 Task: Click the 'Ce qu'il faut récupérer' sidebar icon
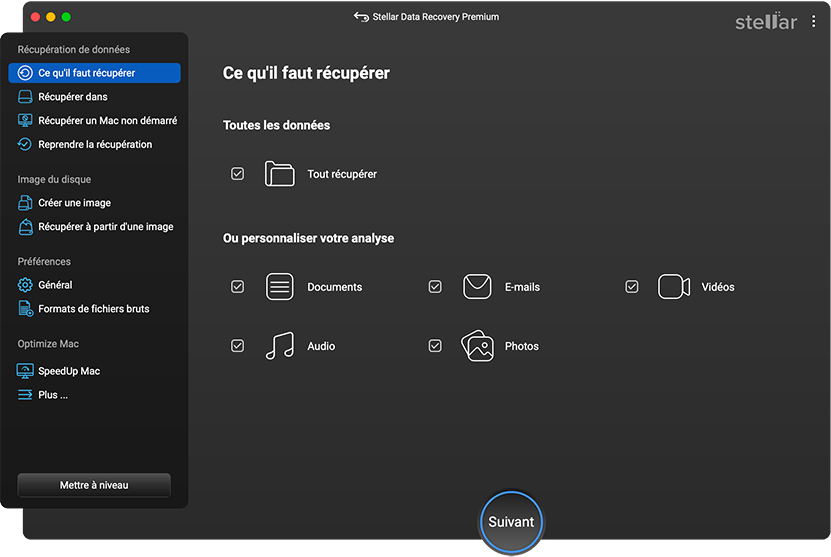(25, 73)
